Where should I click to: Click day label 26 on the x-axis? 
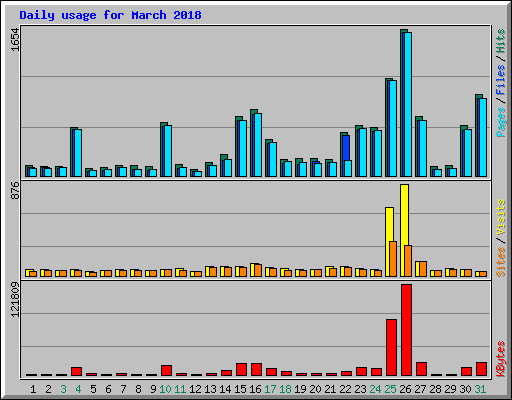pyautogui.click(x=405, y=389)
